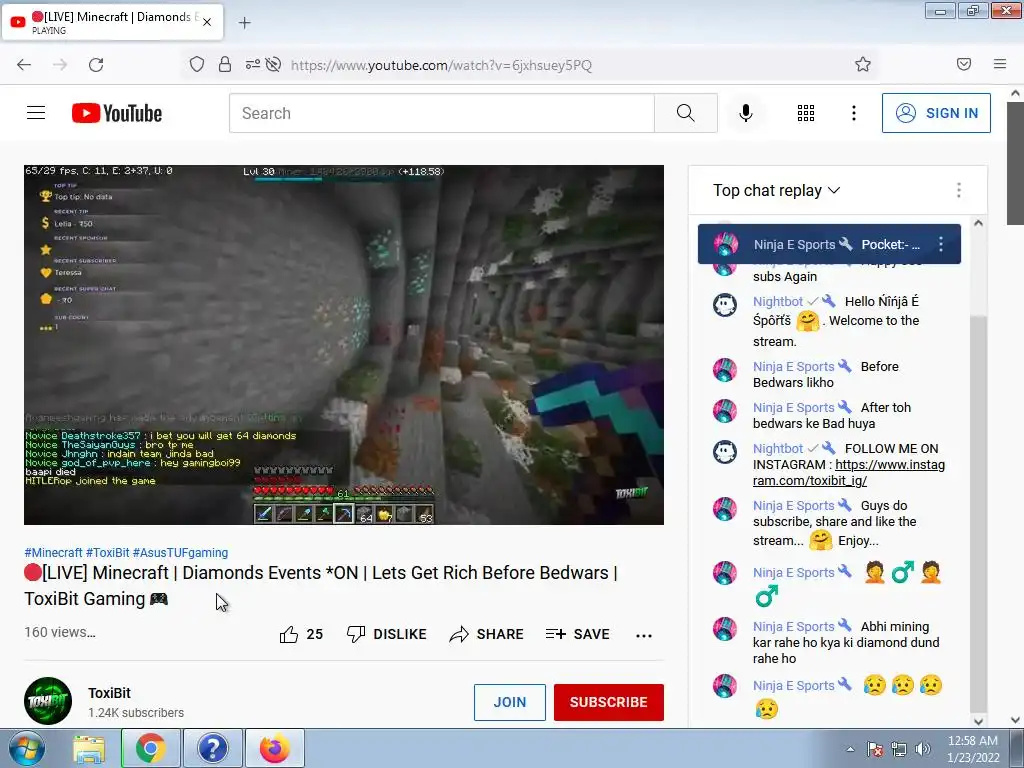This screenshot has width=1024, height=768.
Task: Click the red SUBSCRIBE button
Action: click(609, 702)
